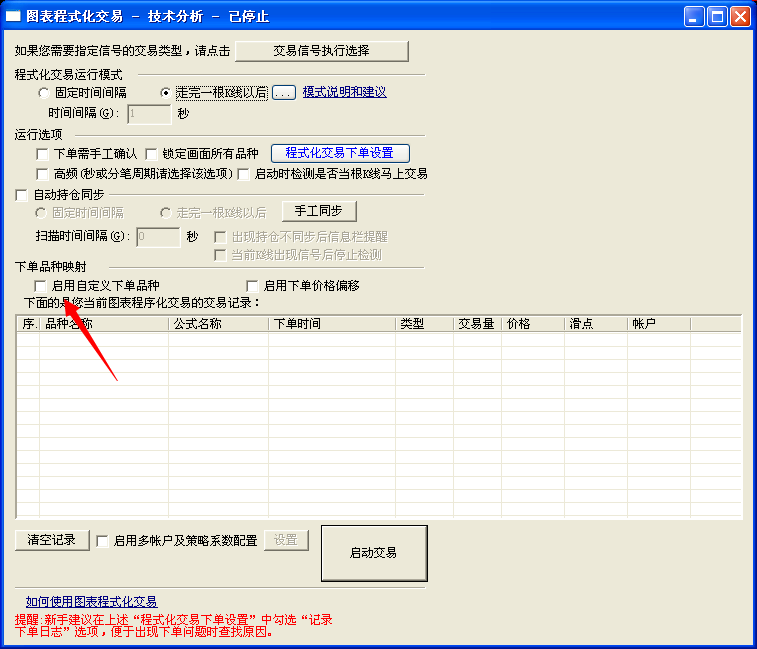Open the 如何使用图表程式化交易 link
Image resolution: width=757 pixels, height=649 pixels.
(x=91, y=602)
